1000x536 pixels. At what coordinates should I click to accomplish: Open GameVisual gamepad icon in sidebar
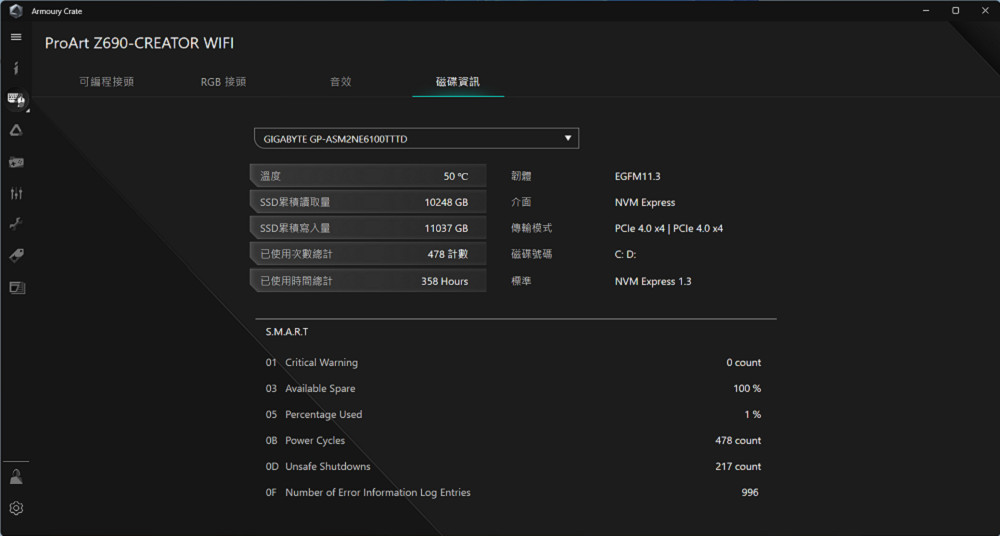16,162
